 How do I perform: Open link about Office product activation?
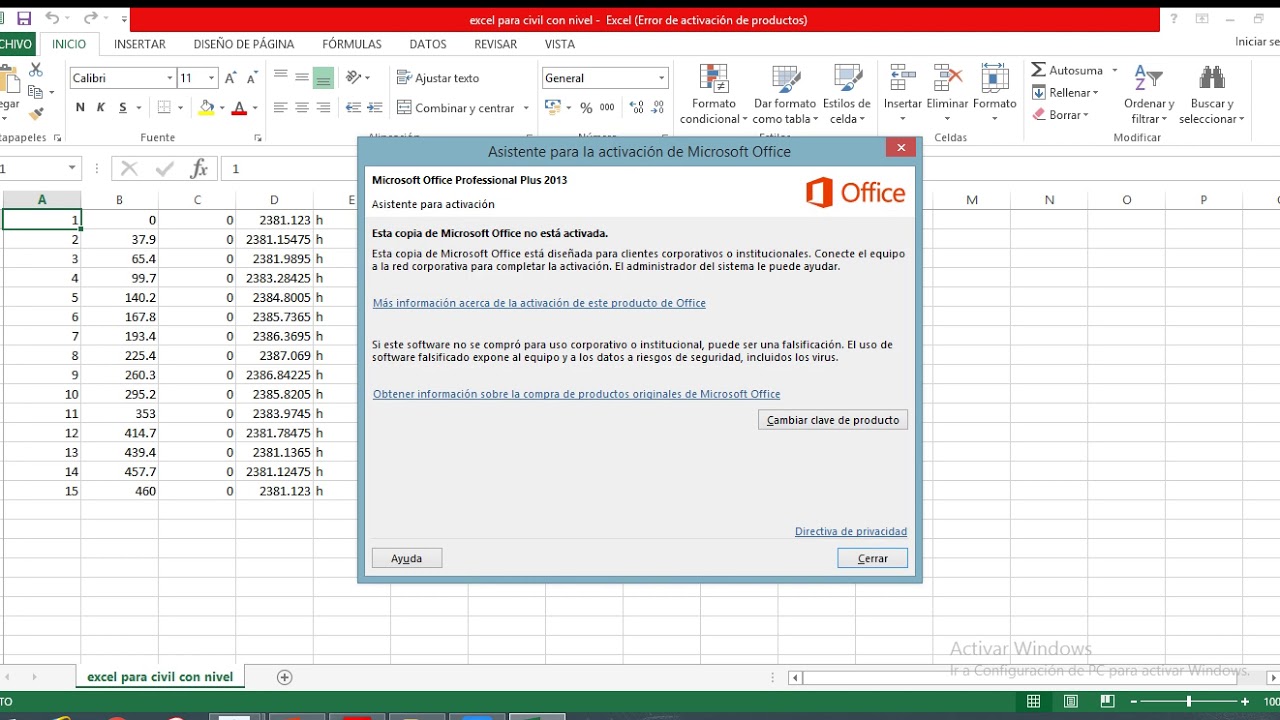pos(539,303)
